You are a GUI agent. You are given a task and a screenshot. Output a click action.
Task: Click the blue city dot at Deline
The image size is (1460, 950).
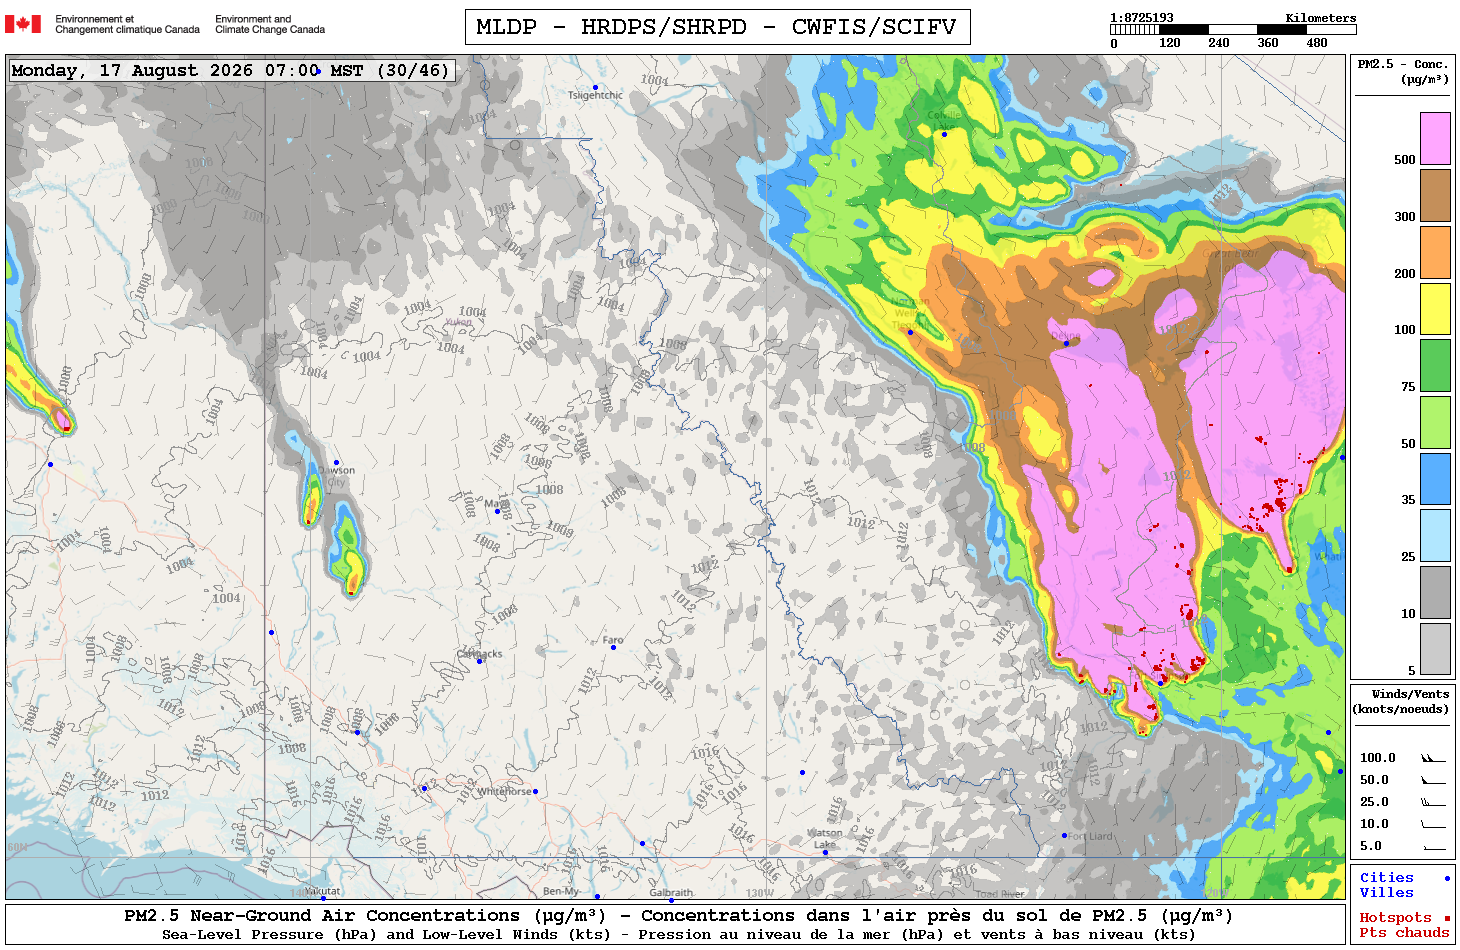[x=1066, y=343]
